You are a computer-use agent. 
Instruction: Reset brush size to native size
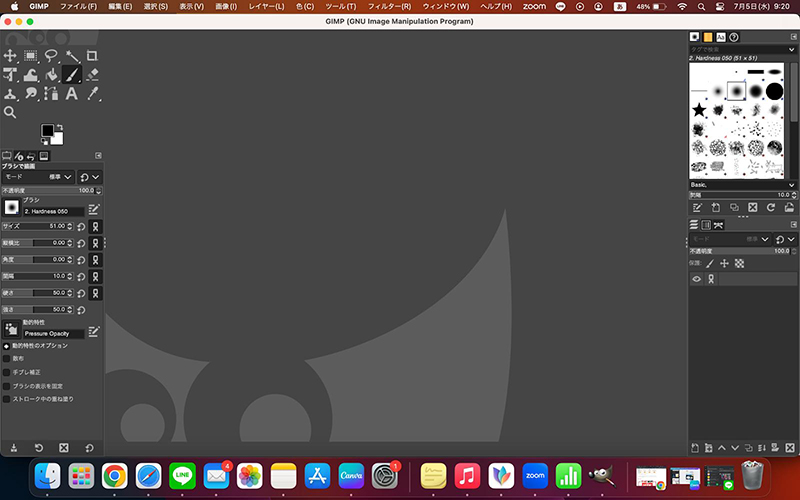pyautogui.click(x=81, y=227)
